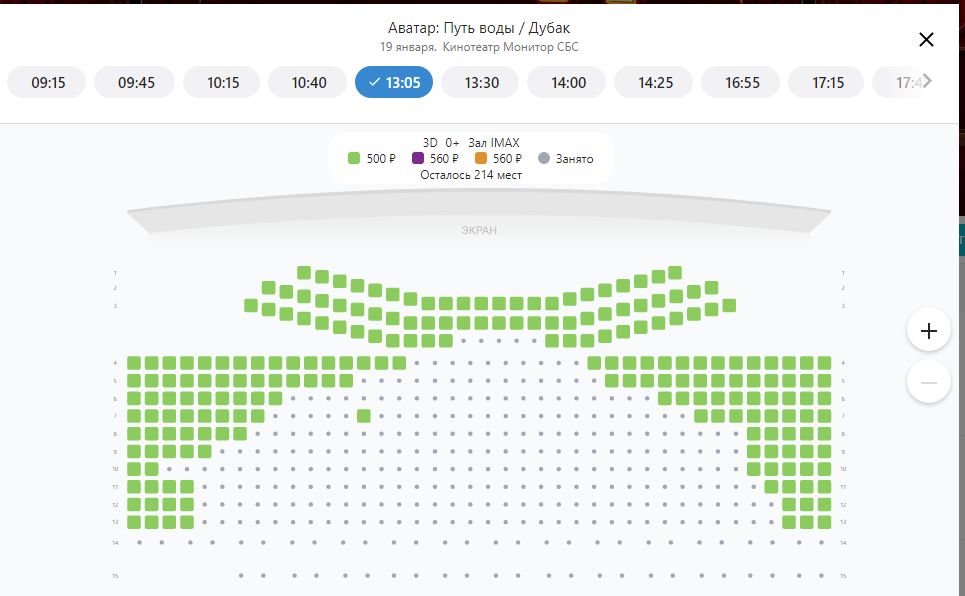Click the green 500 ₽ legend swatch
This screenshot has height=596, width=965.
coord(354,159)
